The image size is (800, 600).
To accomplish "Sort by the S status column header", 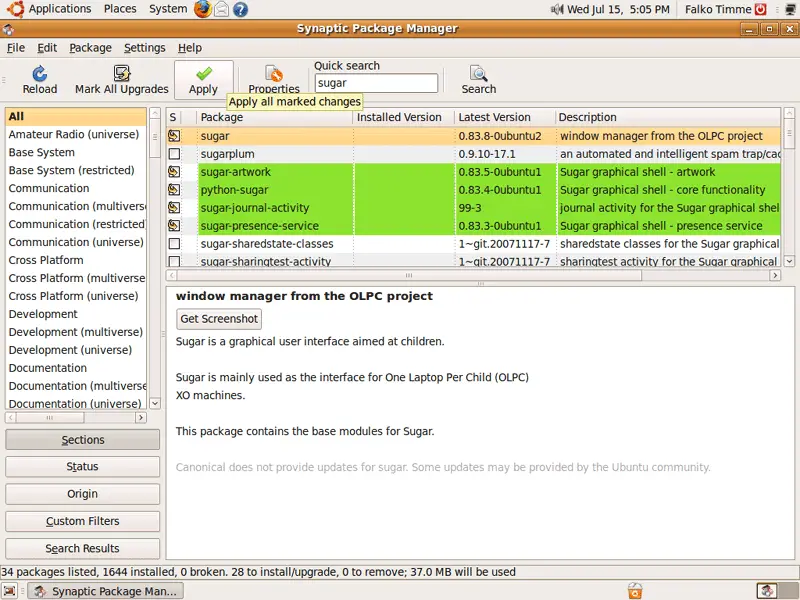I will [x=173, y=117].
